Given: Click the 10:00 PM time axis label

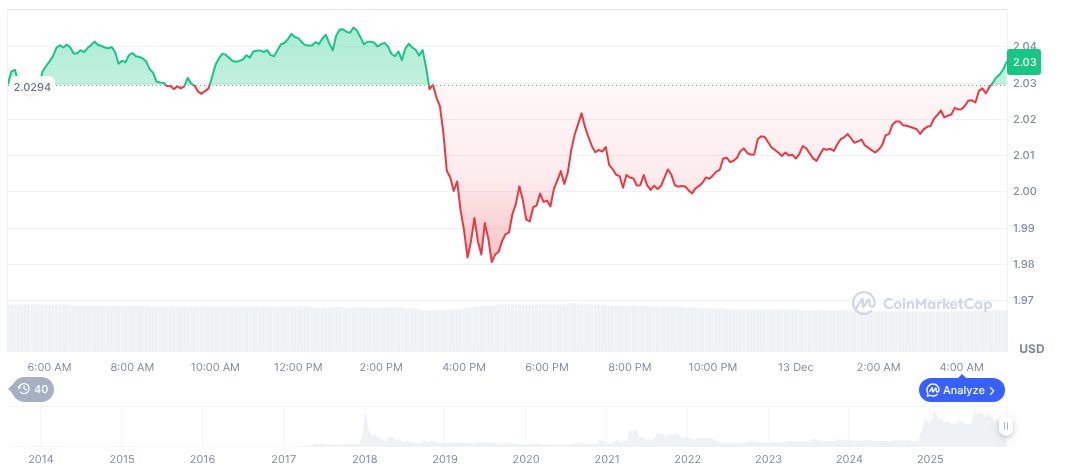Looking at the screenshot, I should tap(713, 367).
